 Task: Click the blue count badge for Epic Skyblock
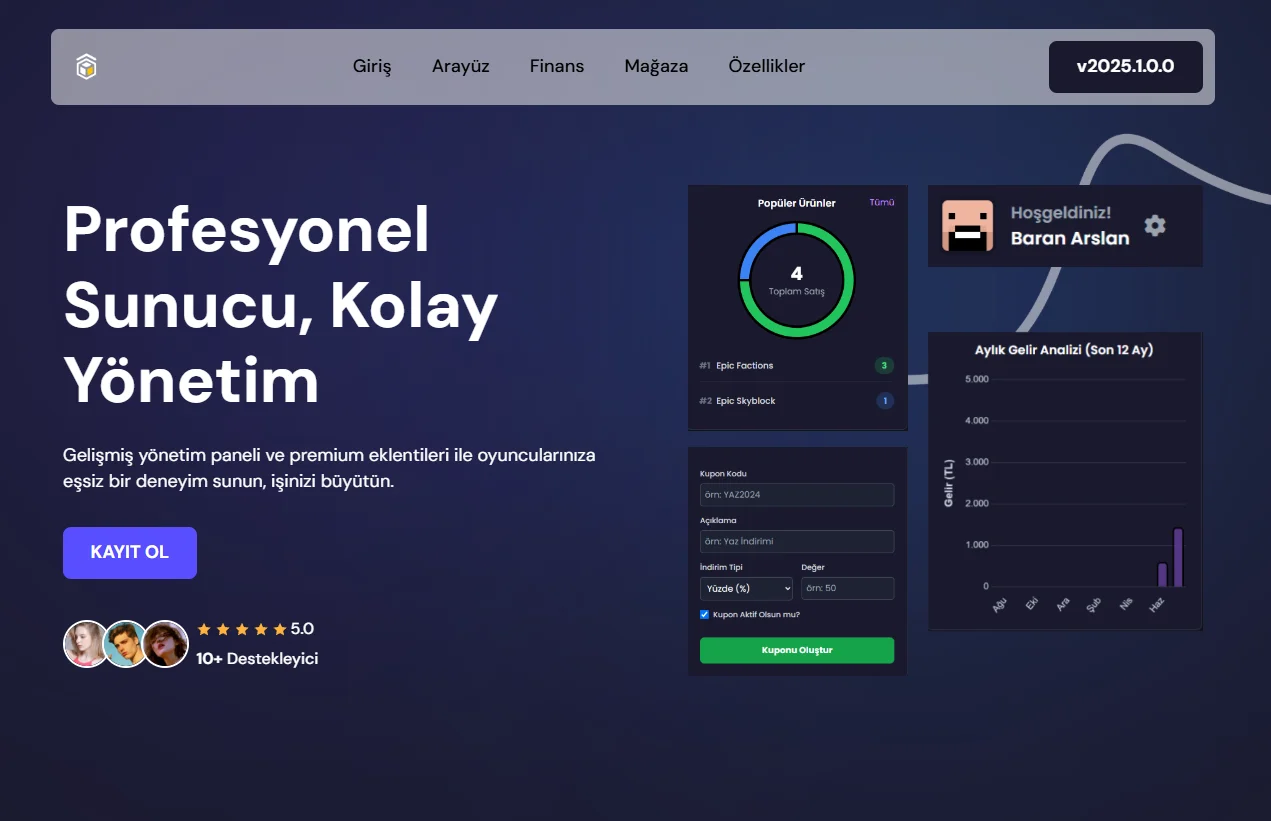point(884,401)
